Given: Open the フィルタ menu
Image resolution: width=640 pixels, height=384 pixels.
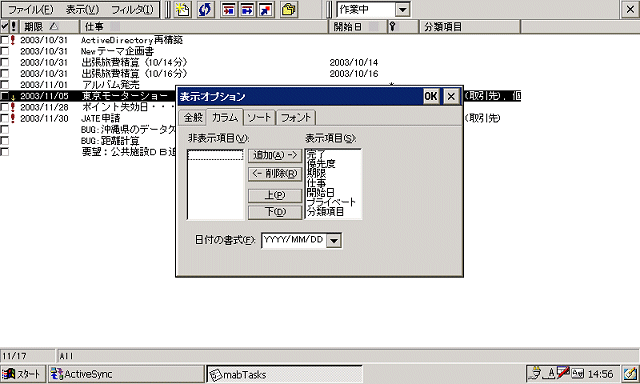Looking at the screenshot, I should pyautogui.click(x=132, y=10).
